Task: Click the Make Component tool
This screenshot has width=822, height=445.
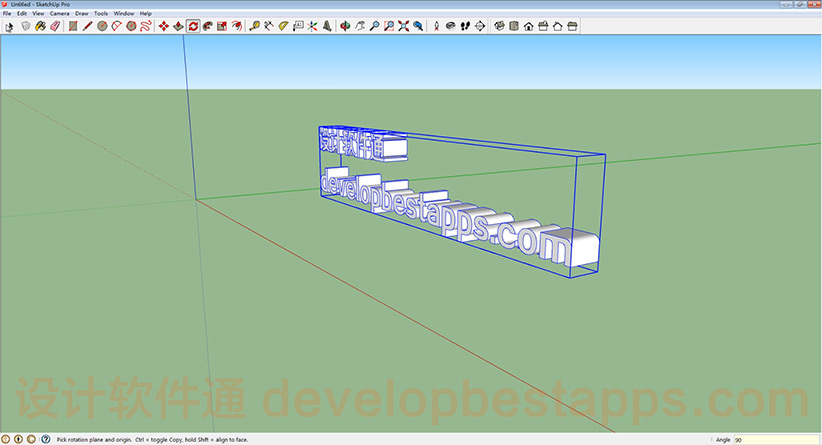Action: (x=26, y=26)
